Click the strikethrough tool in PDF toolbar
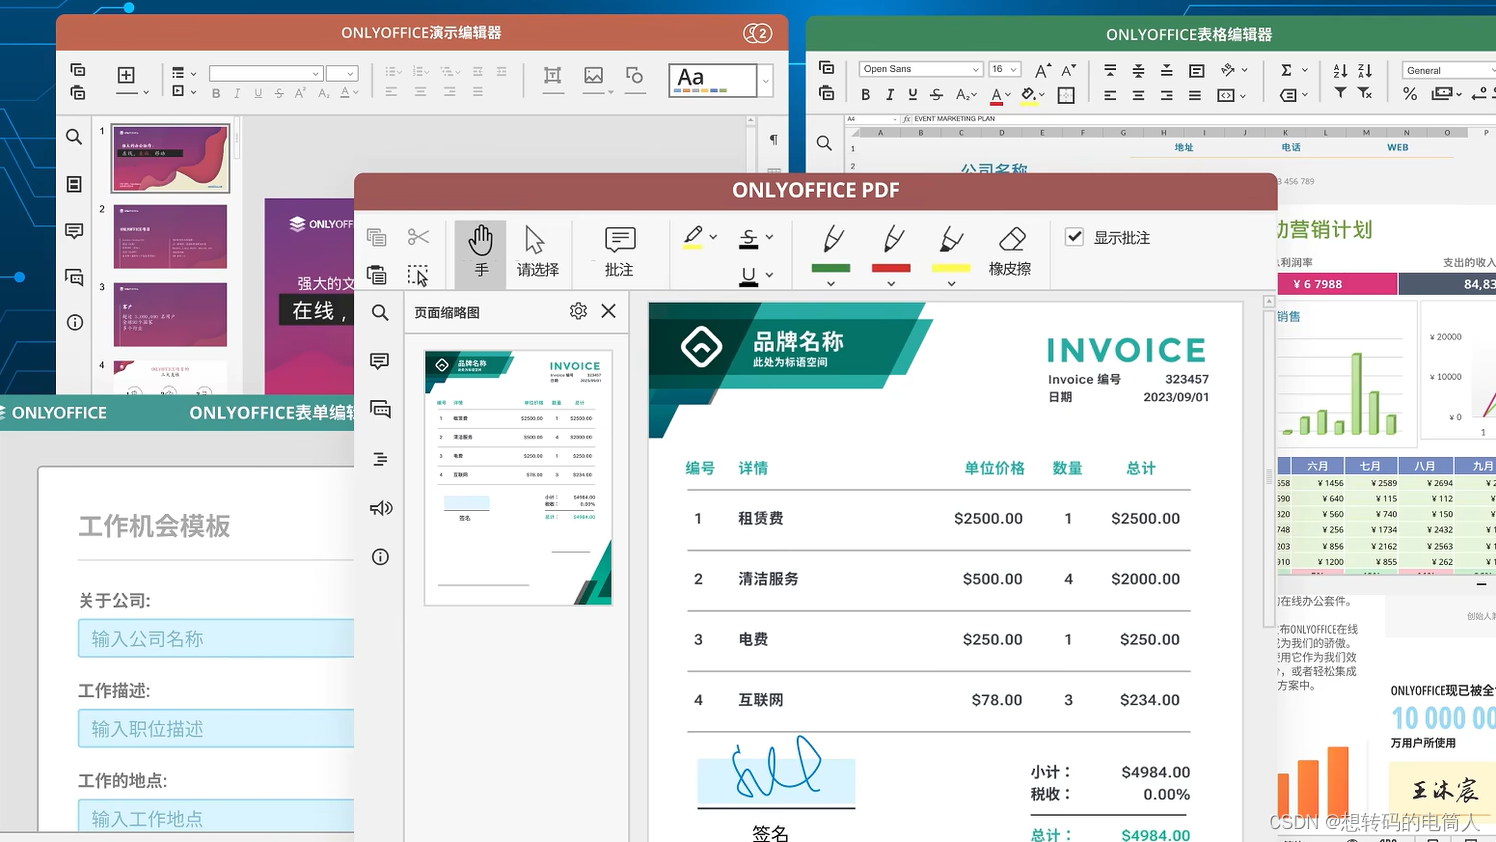 (x=748, y=238)
